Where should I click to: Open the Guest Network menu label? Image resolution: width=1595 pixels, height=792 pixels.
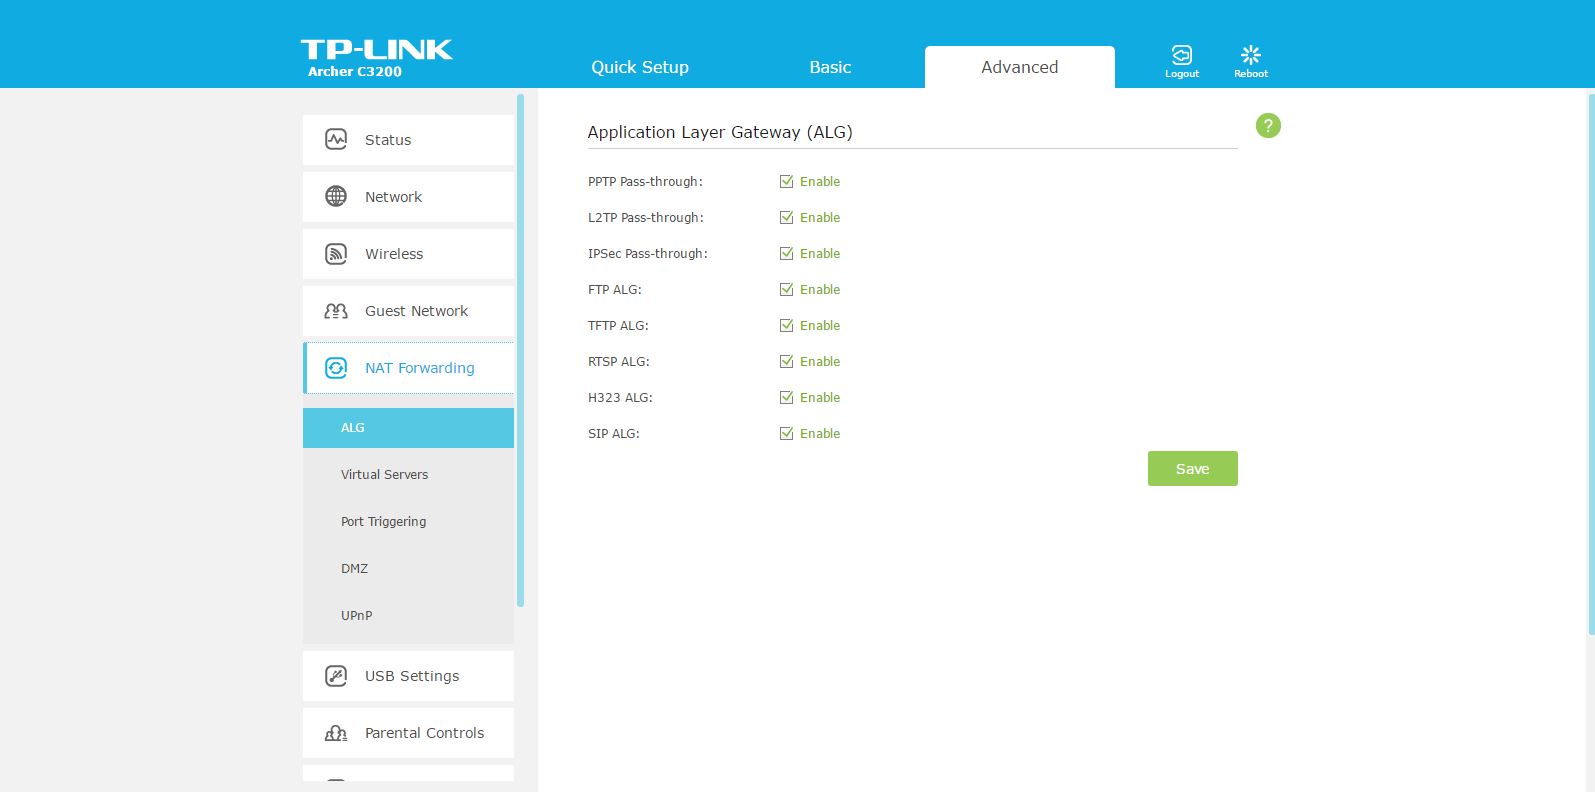tap(416, 311)
